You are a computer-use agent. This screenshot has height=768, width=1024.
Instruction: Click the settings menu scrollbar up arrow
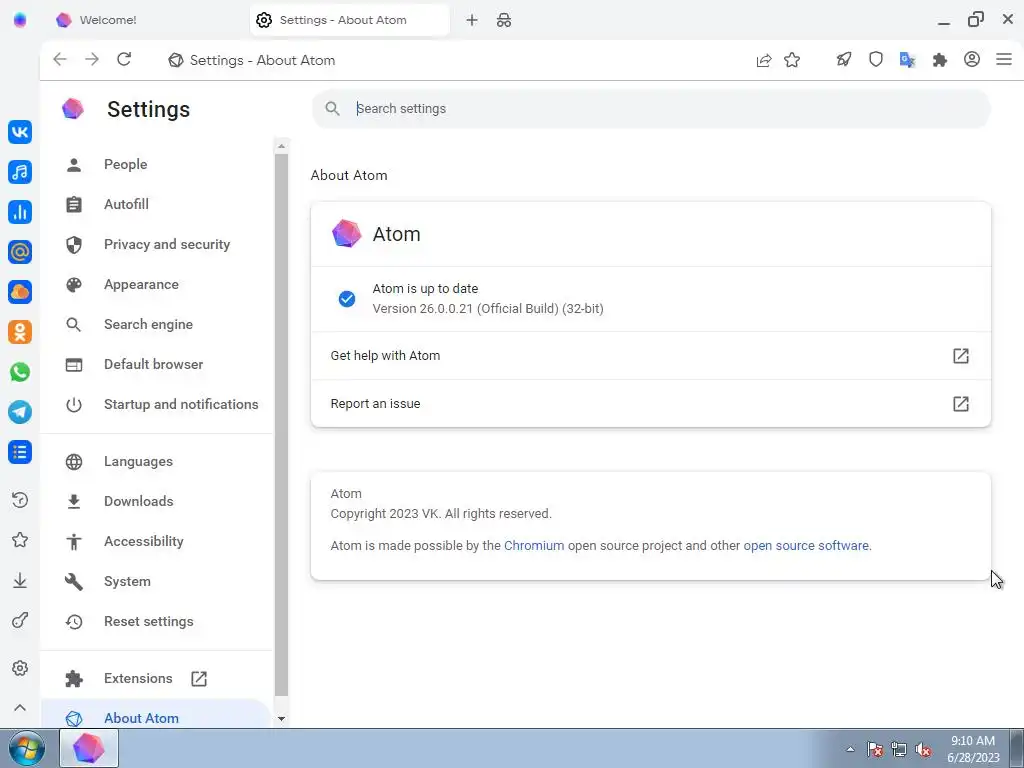pos(281,146)
